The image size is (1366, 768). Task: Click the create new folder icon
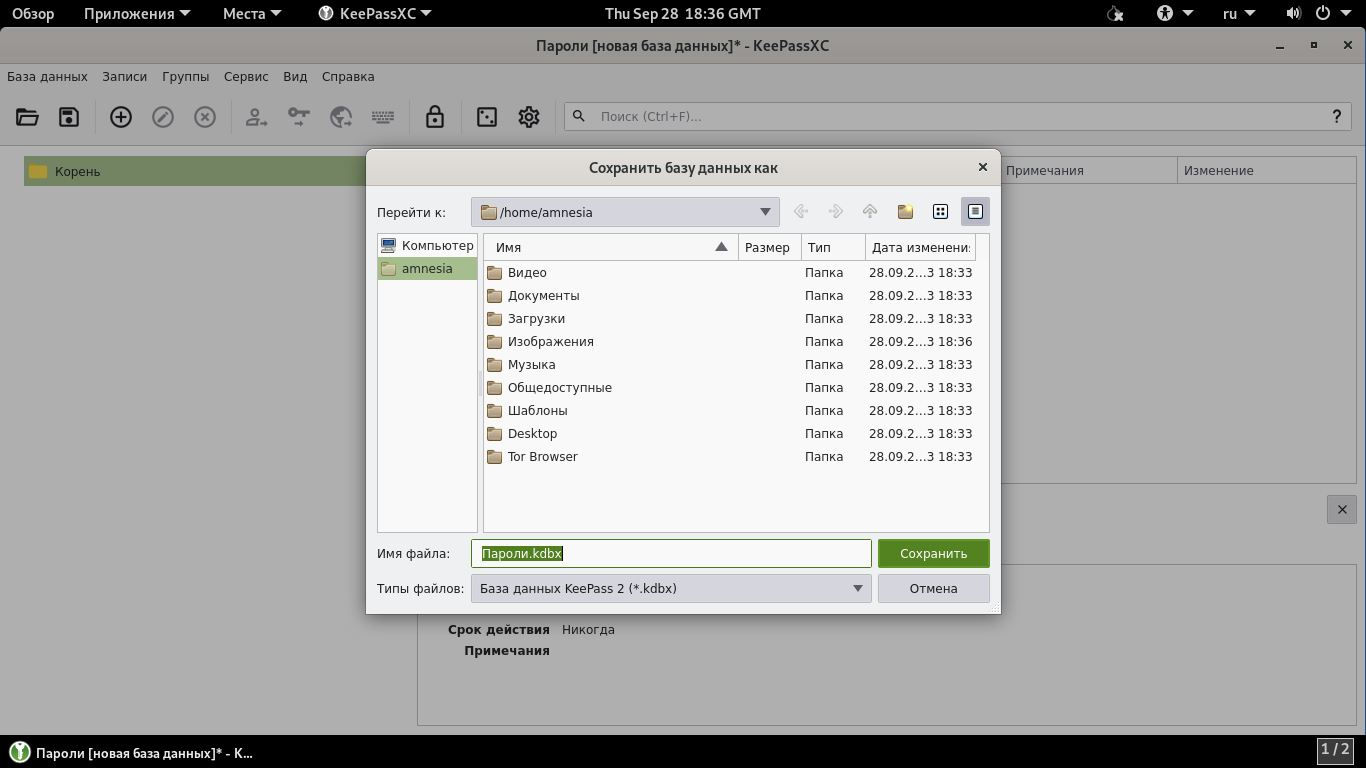point(905,212)
